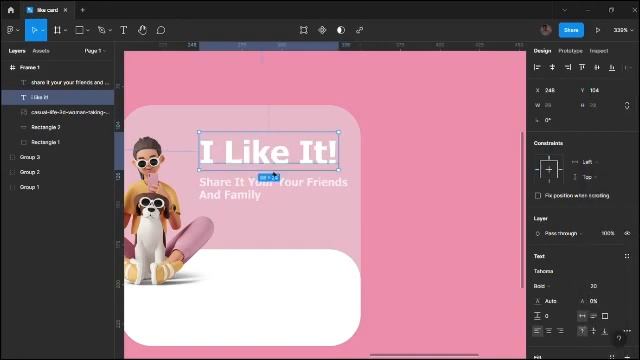Open the Page 1 dropdown
The width and height of the screenshot is (640, 360).
(x=95, y=51)
